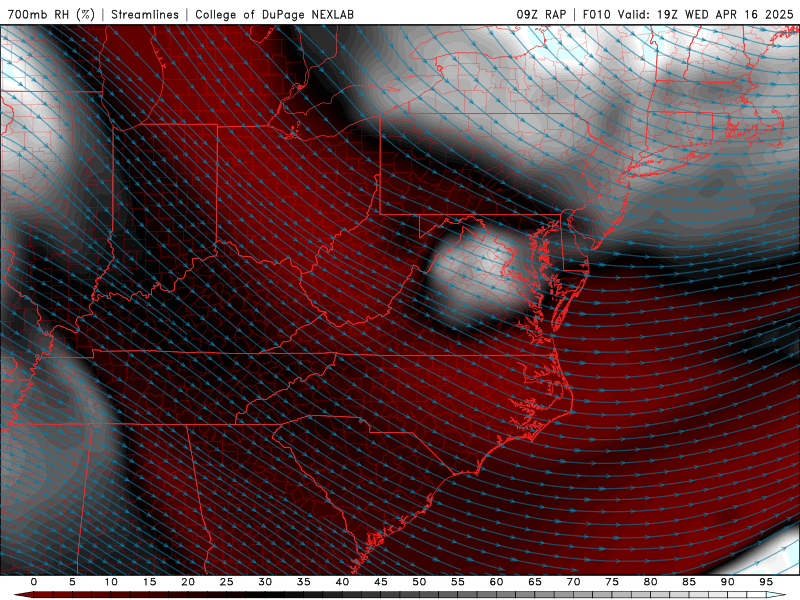The height and width of the screenshot is (600, 800).
Task: Click the color scale label "25"
Action: 226,582
